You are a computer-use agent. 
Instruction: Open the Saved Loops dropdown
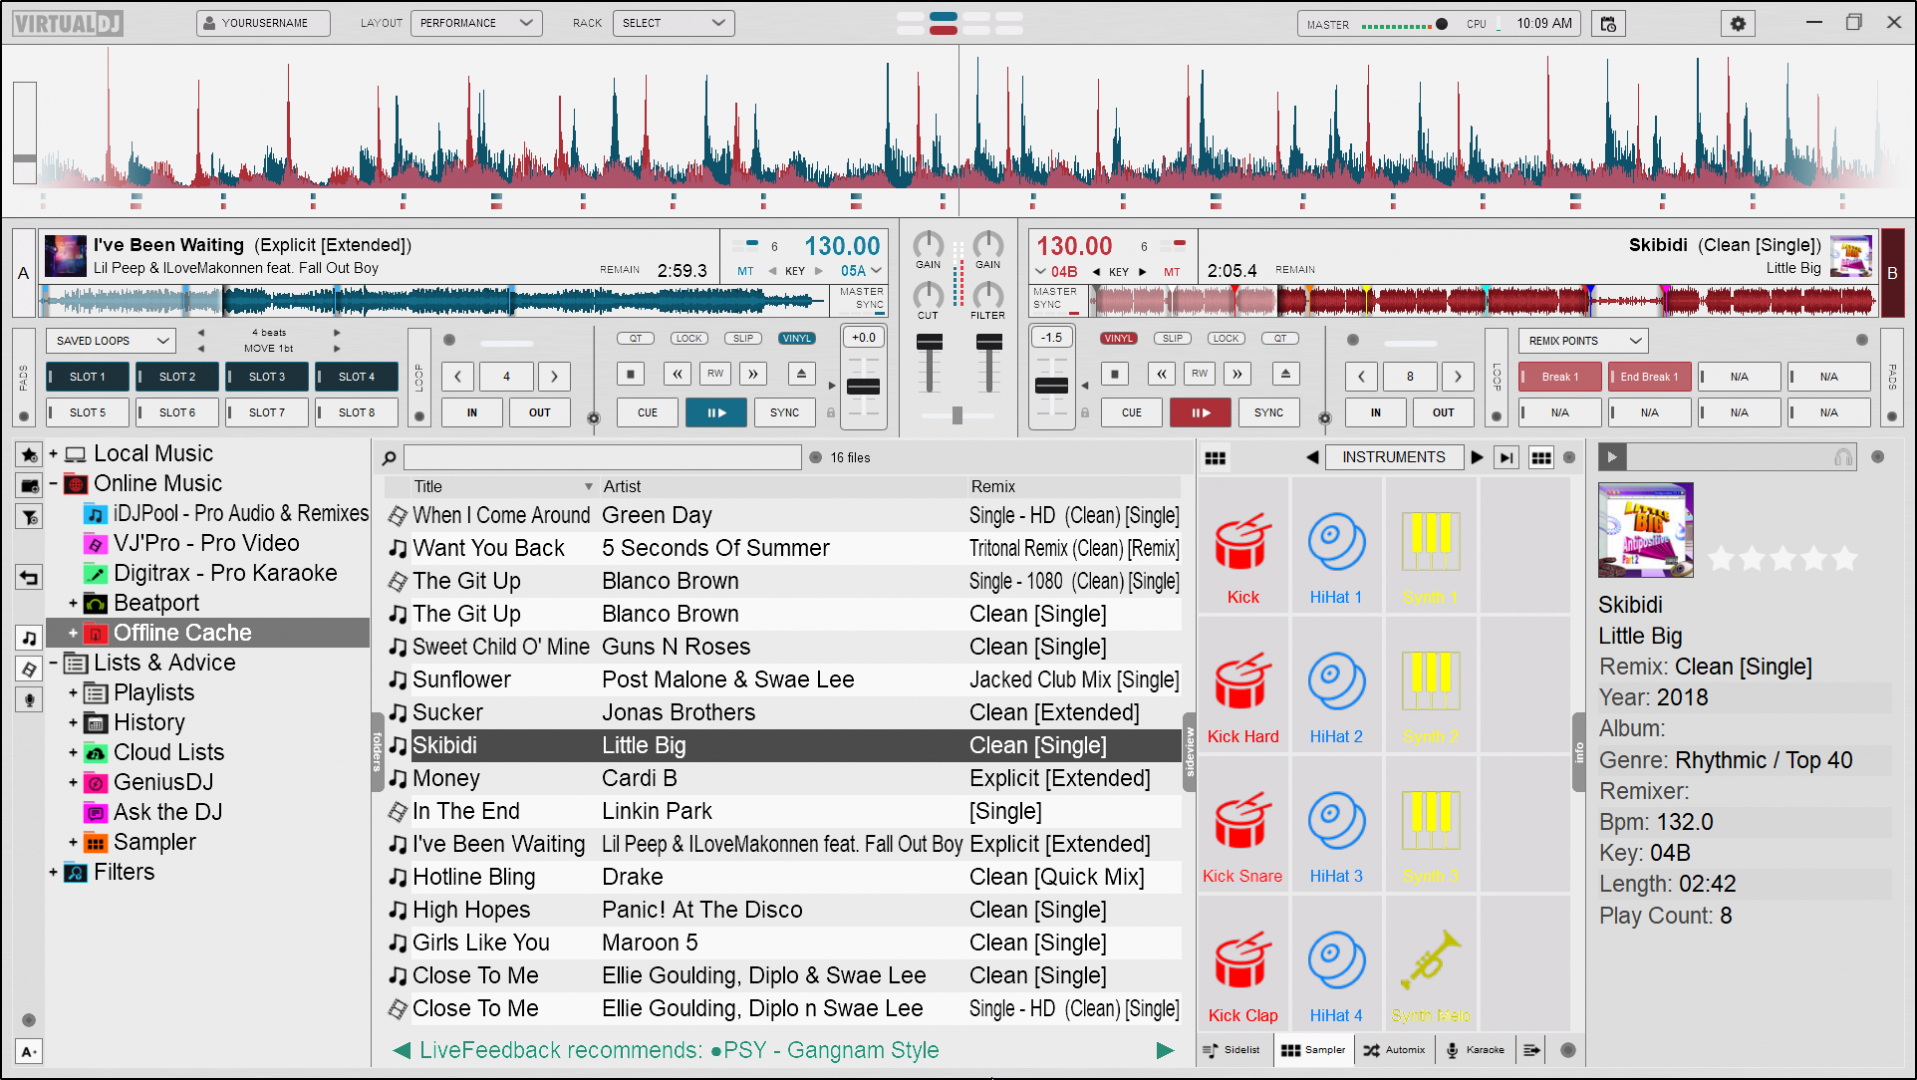coord(111,341)
